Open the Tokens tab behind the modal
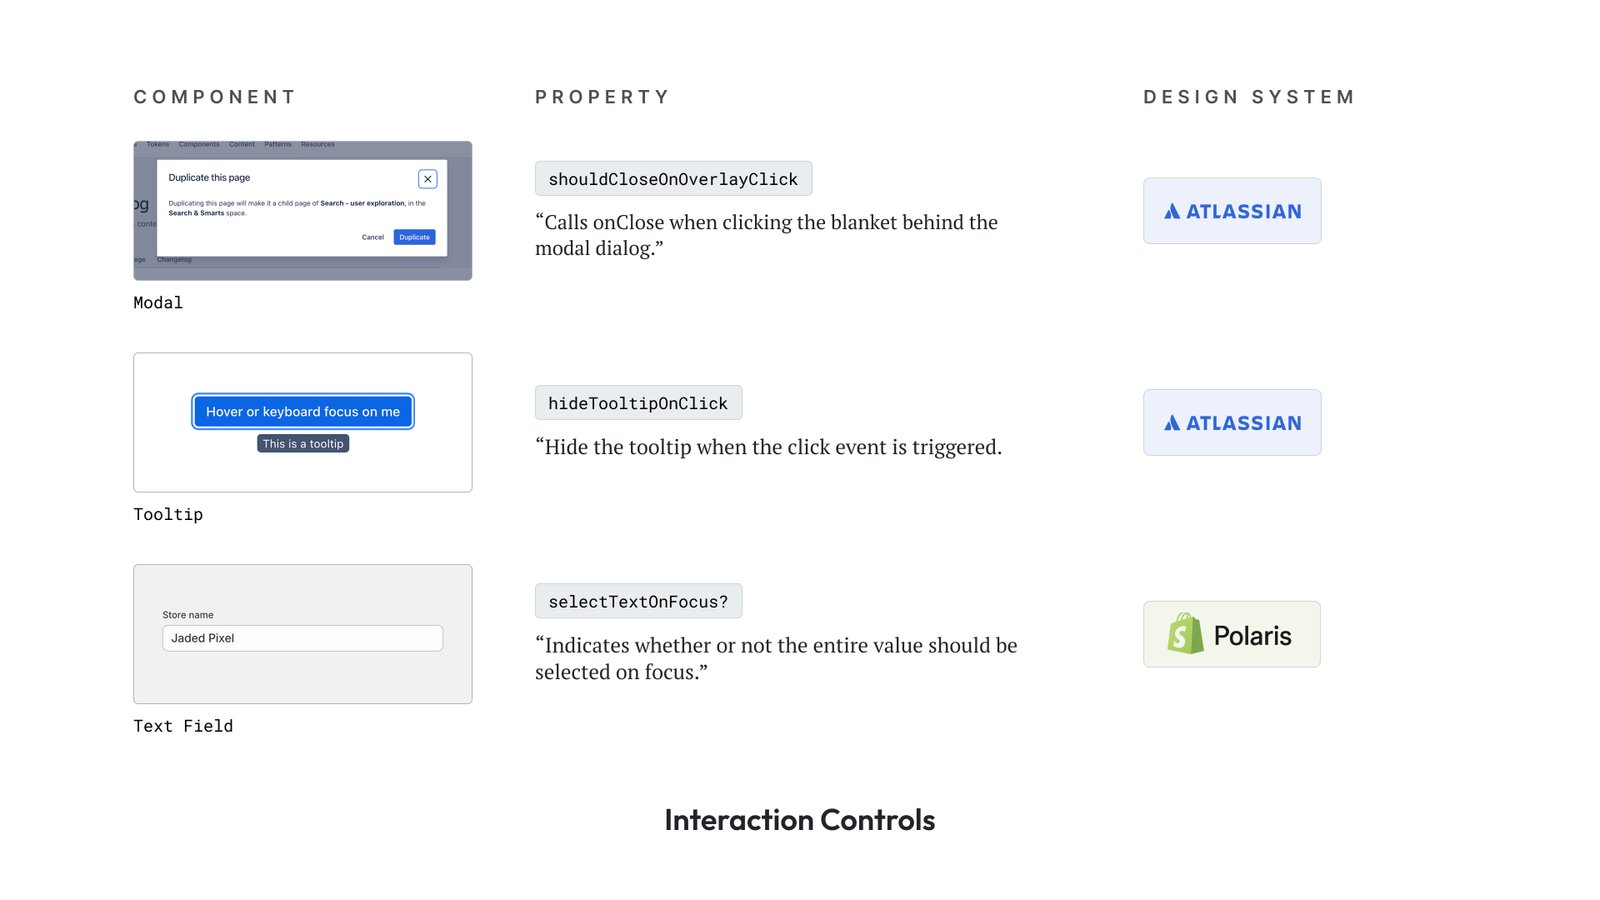 [158, 145]
